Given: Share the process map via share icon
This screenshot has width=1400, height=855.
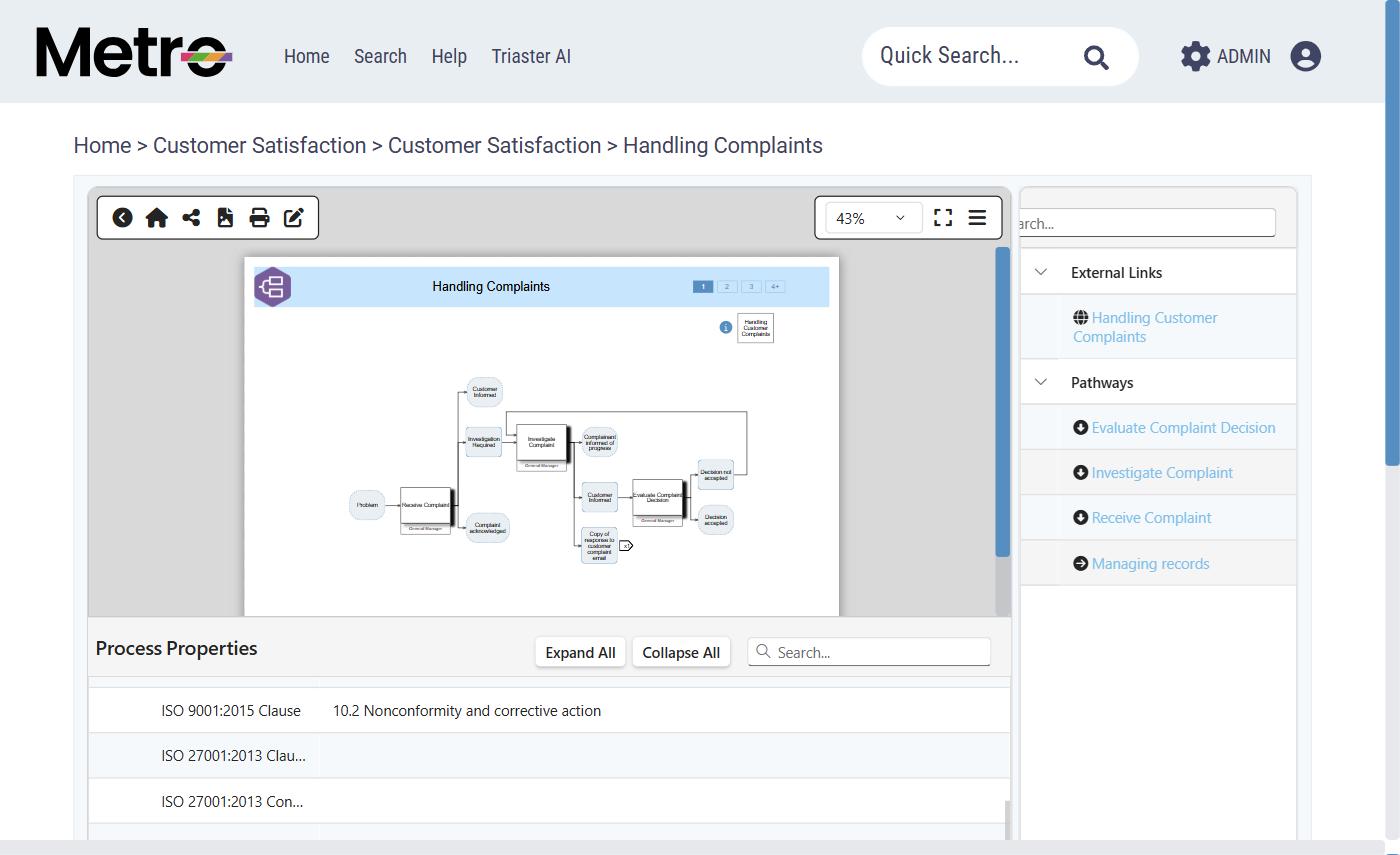Looking at the screenshot, I should coord(191,218).
